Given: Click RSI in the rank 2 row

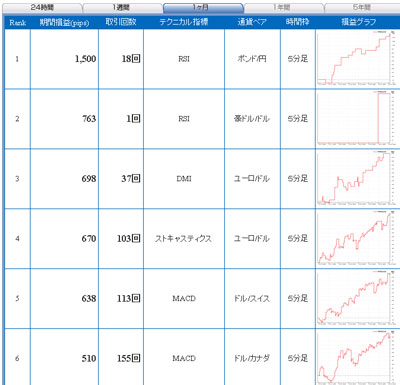Looking at the screenshot, I should click(x=184, y=119).
